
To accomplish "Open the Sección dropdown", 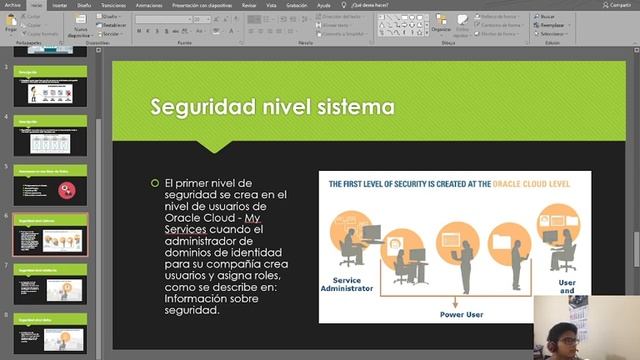I will 109,34.
